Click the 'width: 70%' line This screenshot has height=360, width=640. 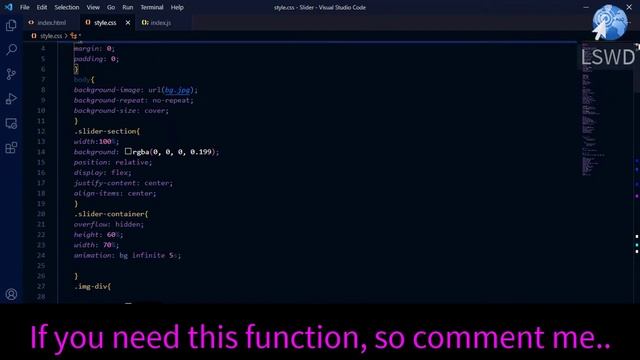[x=96, y=245]
